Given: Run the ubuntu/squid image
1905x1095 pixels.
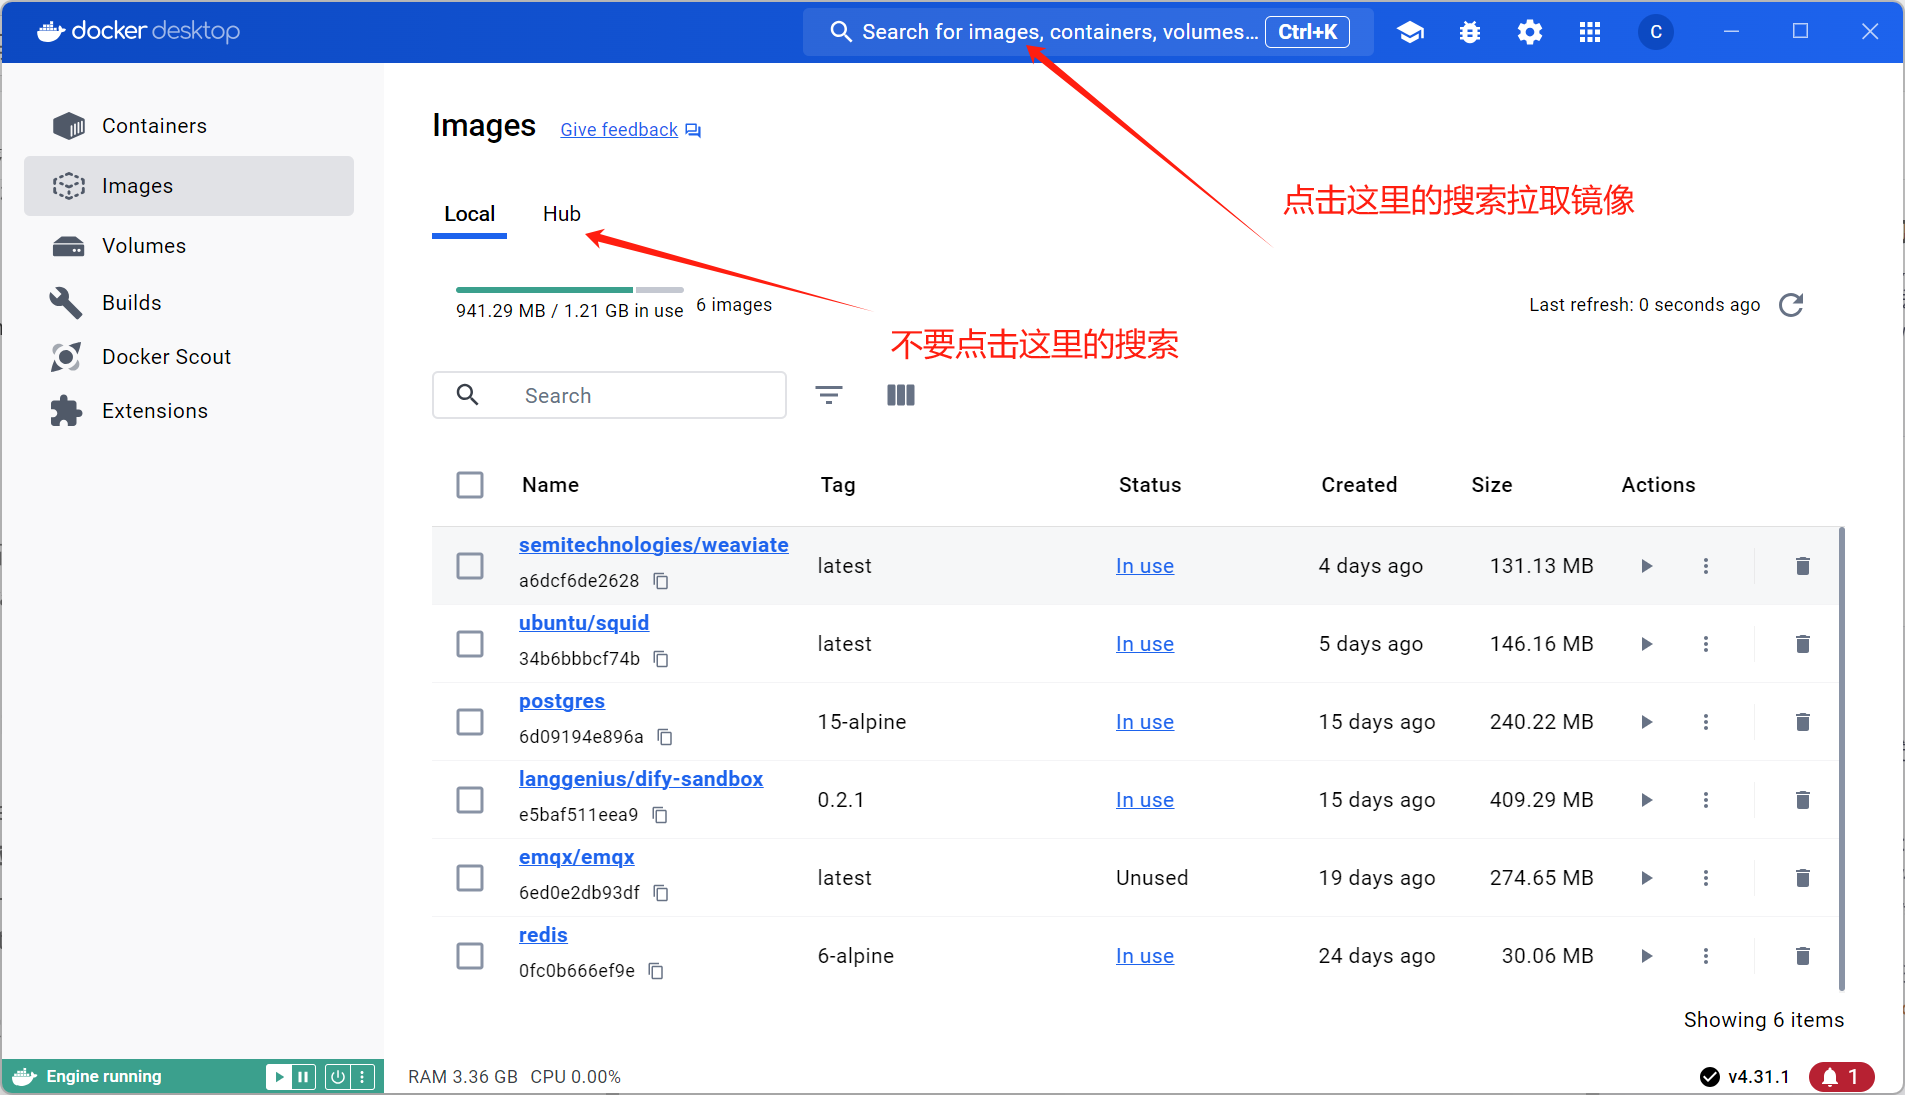Looking at the screenshot, I should [x=1646, y=644].
